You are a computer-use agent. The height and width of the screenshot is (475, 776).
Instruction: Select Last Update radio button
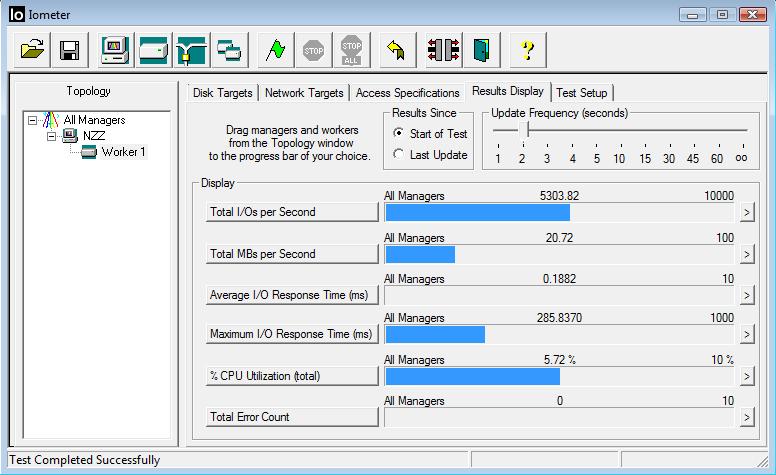click(x=398, y=154)
